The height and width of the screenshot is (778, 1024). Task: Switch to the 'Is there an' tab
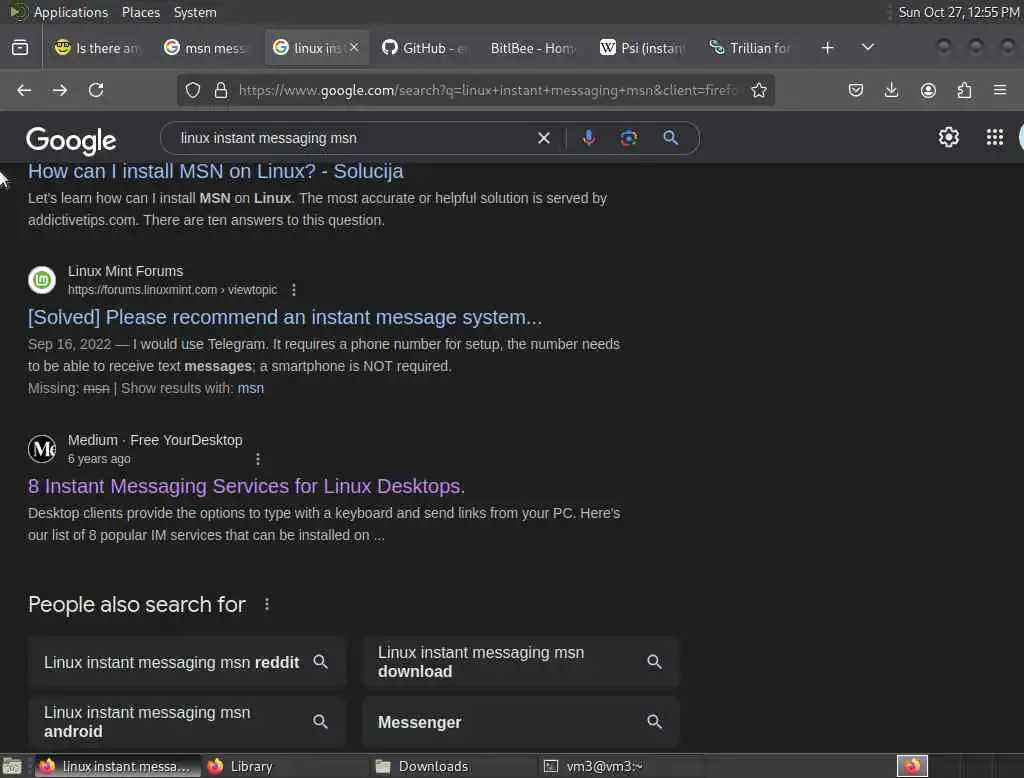click(98, 48)
